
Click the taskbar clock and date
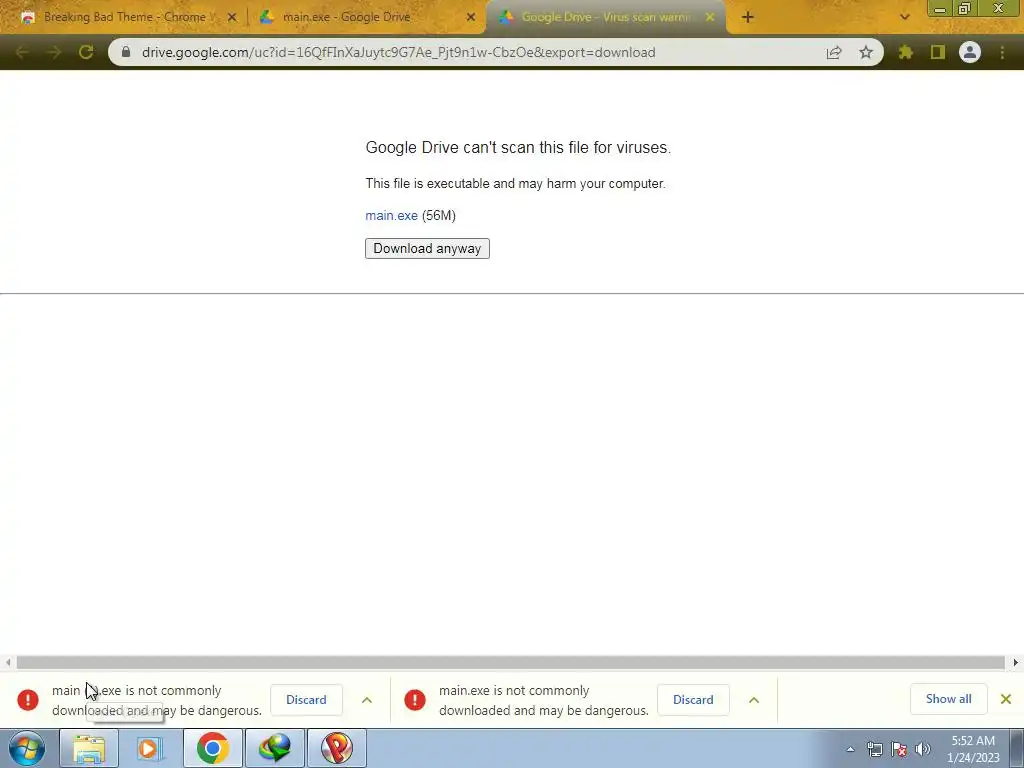(x=973, y=749)
